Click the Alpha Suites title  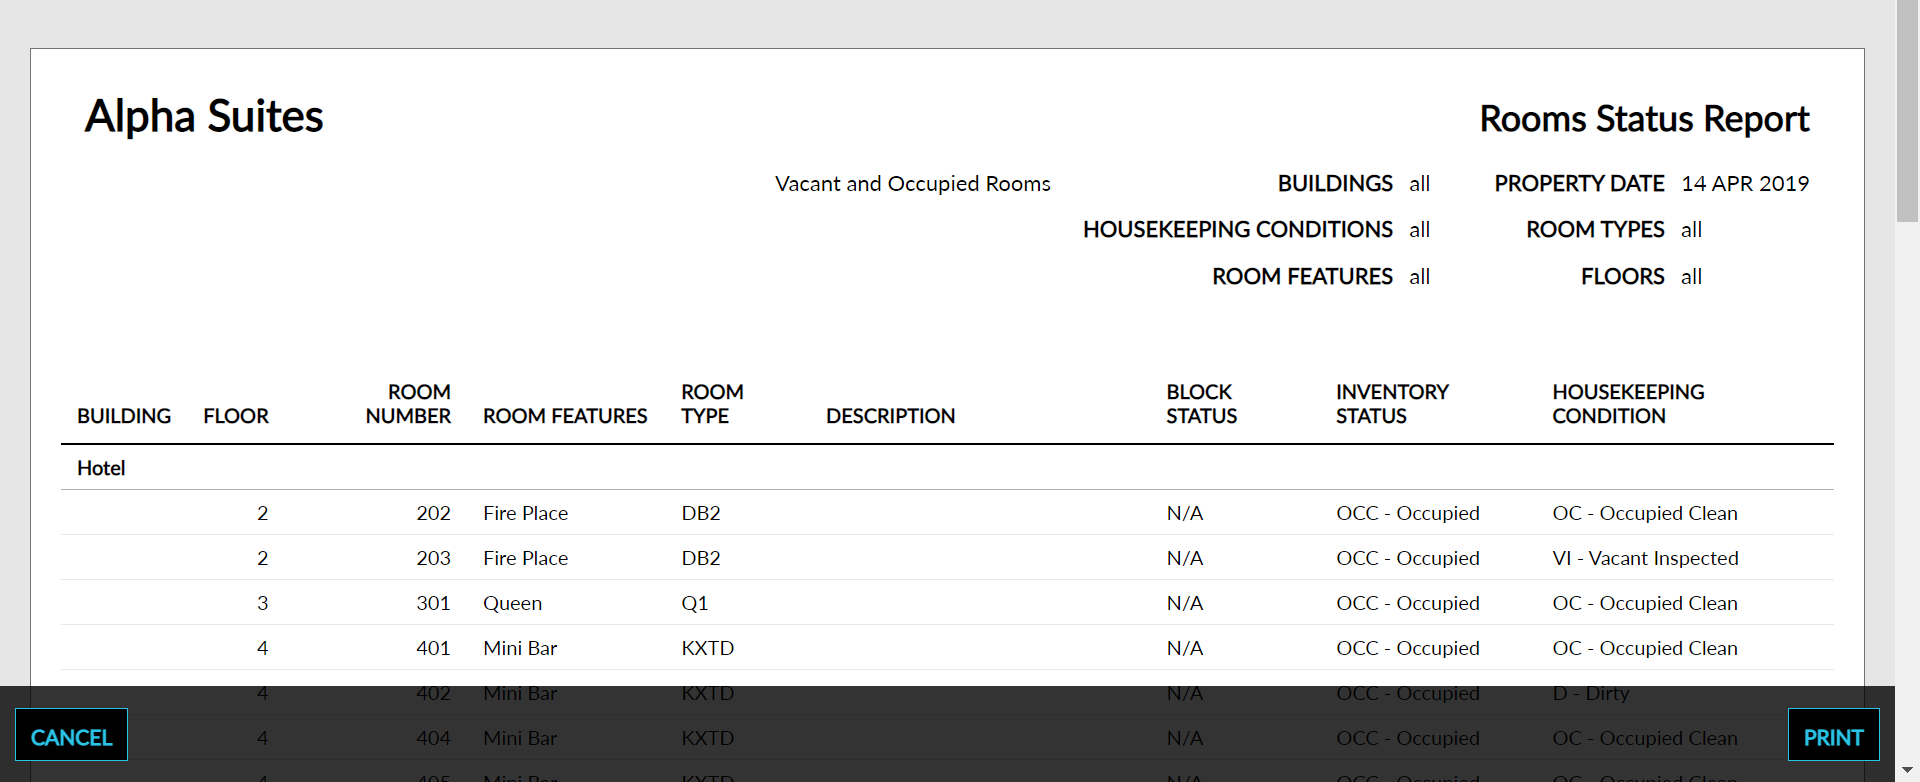pos(204,116)
